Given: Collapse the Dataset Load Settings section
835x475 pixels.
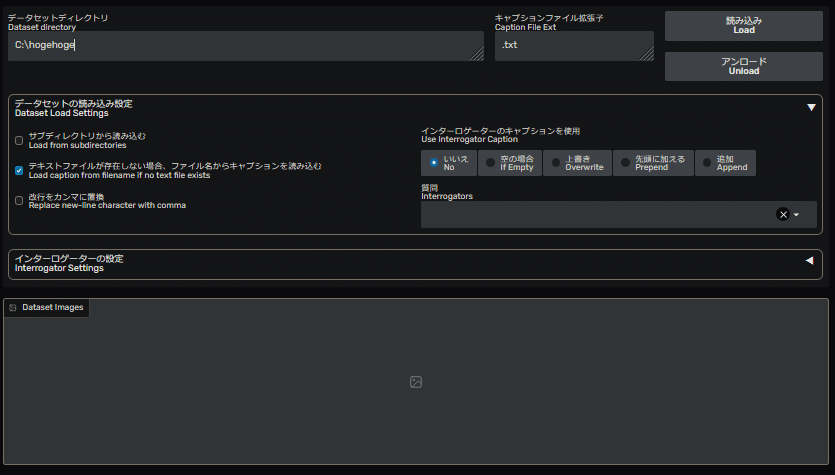Looking at the screenshot, I should (811, 108).
